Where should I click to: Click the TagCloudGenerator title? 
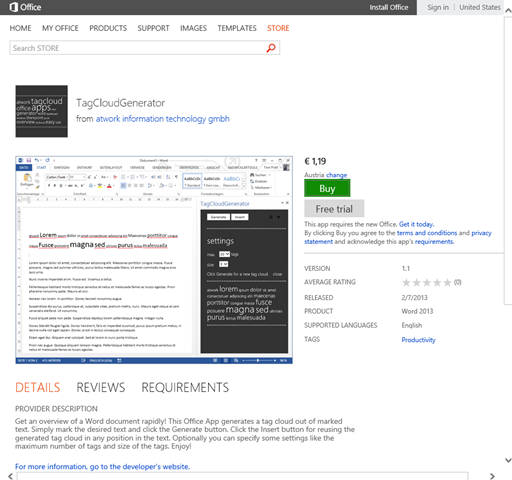coord(120,103)
